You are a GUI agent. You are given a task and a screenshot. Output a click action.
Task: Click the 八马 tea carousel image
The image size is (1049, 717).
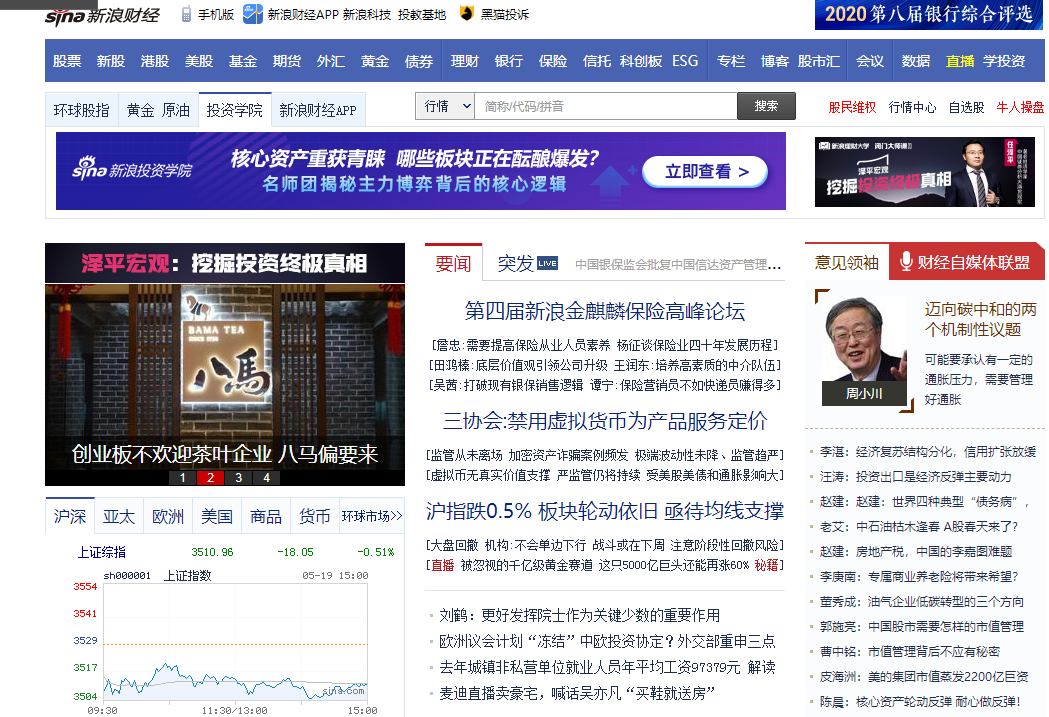(x=225, y=385)
